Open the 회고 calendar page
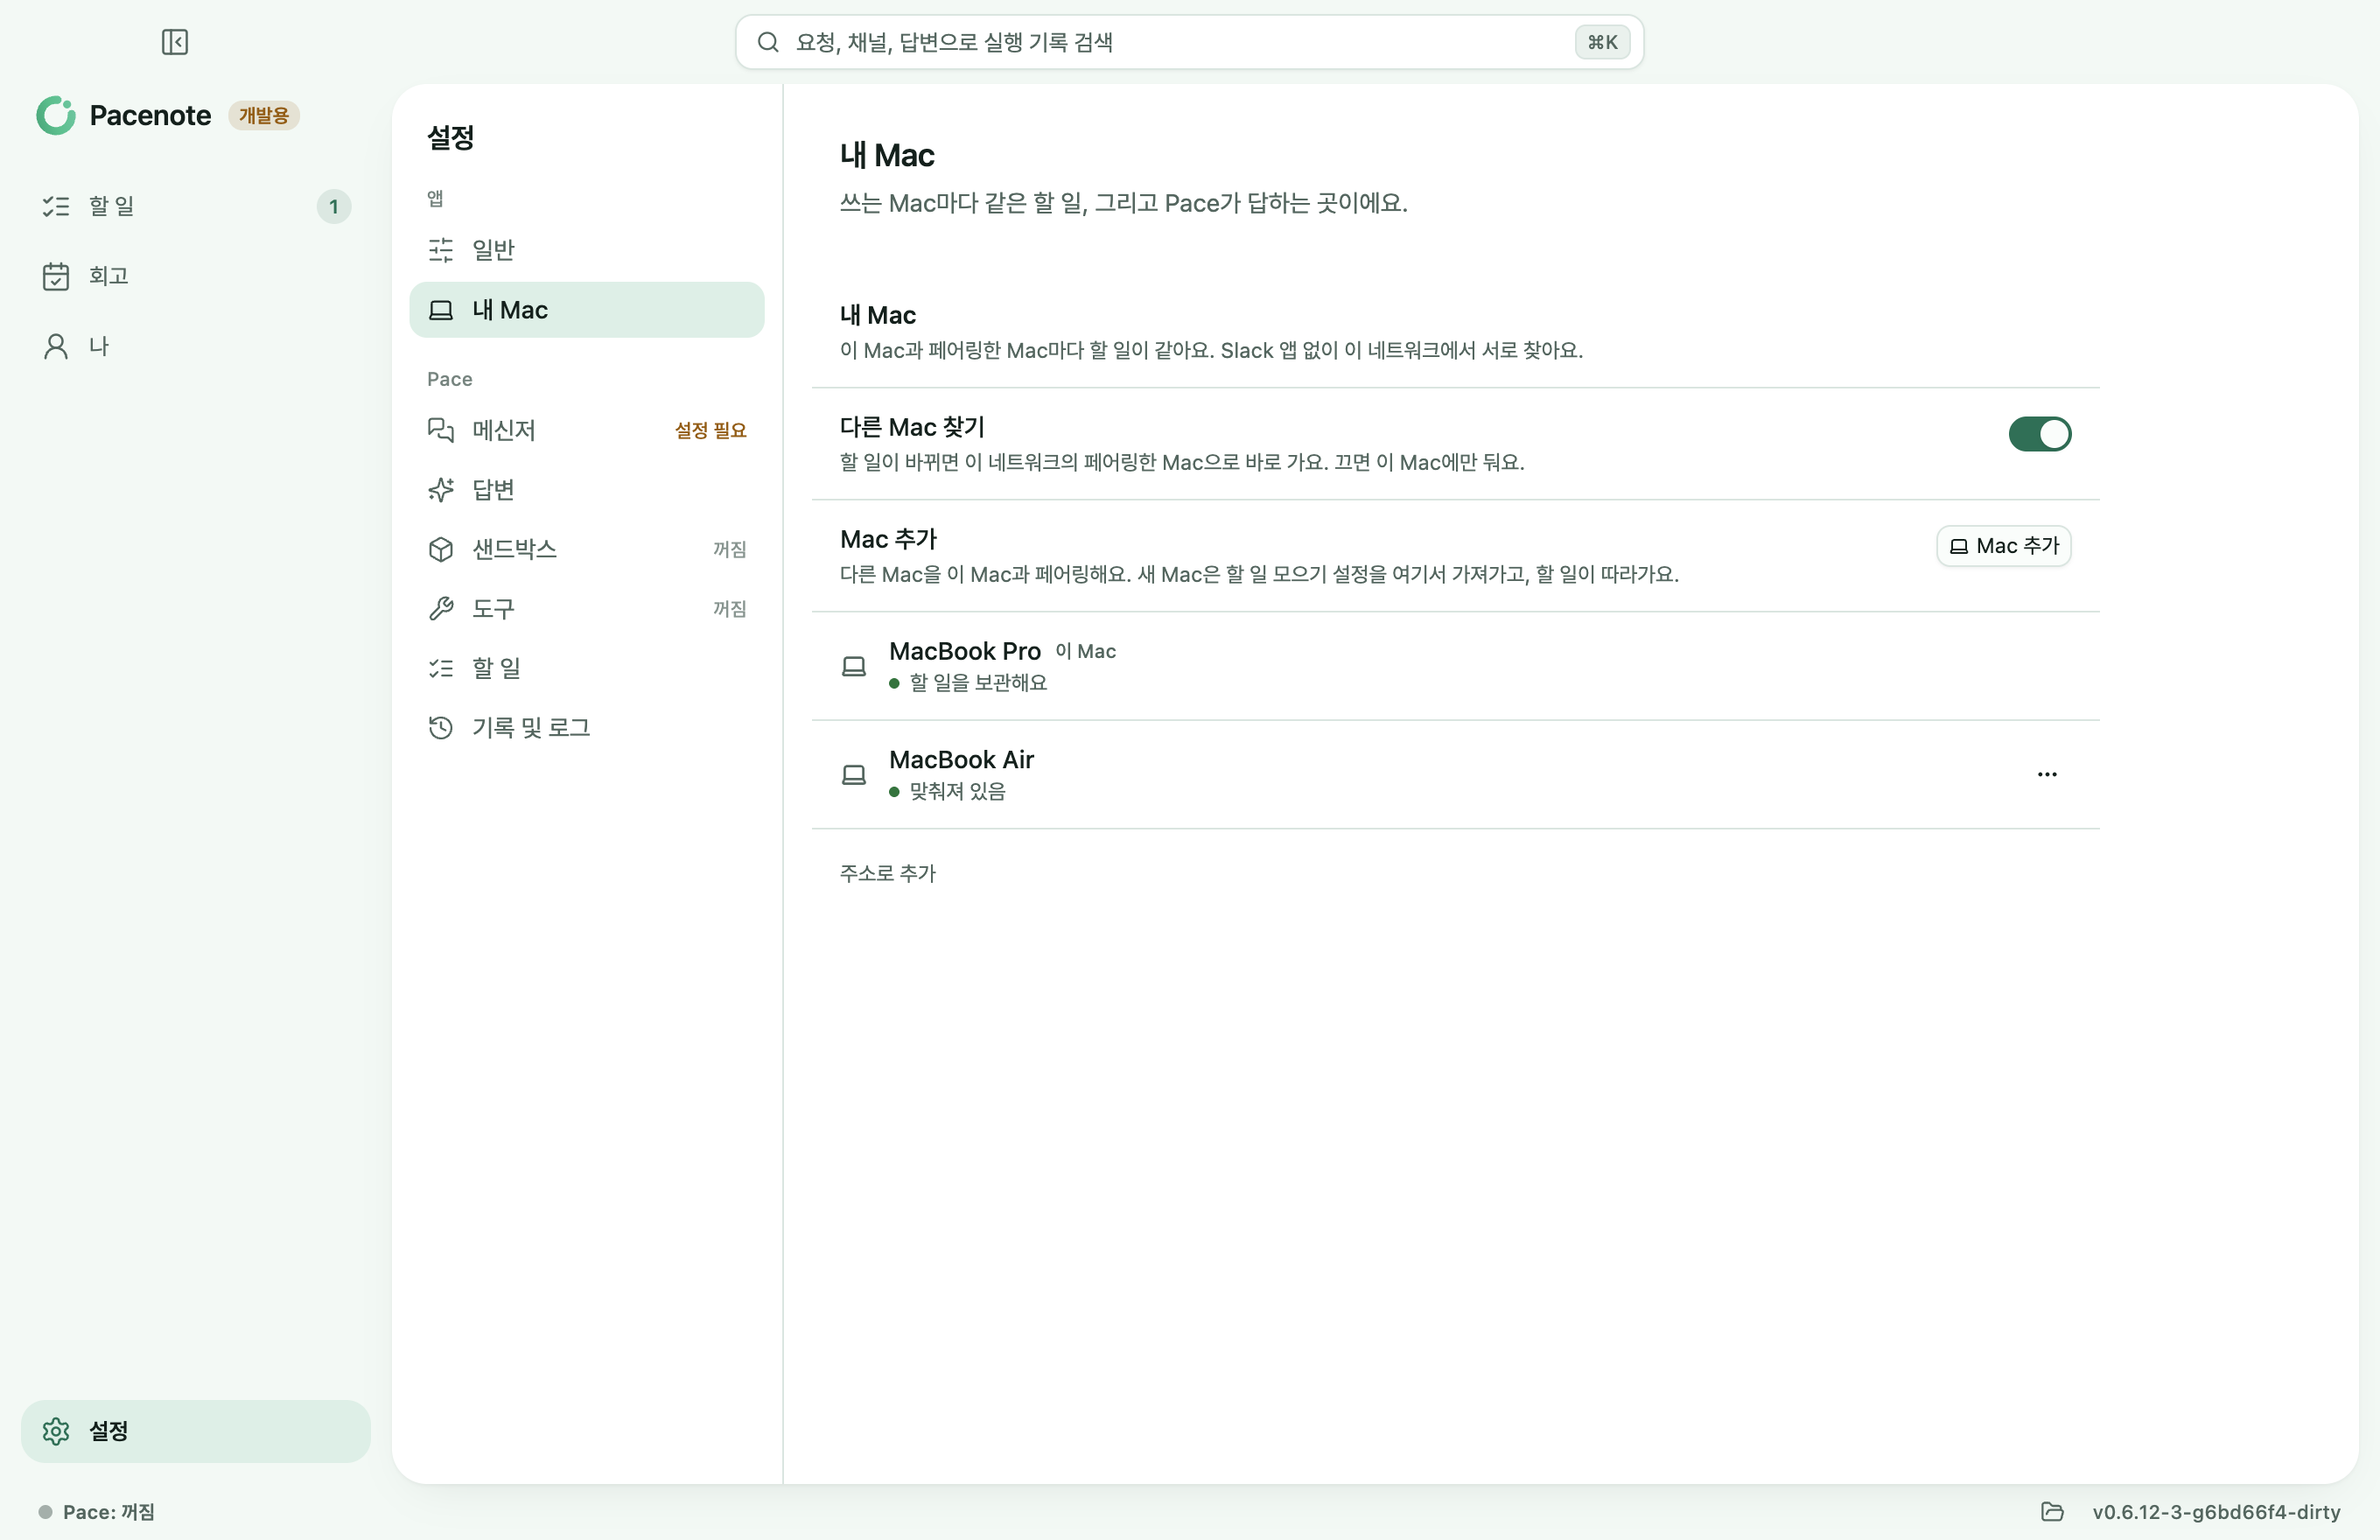Image resolution: width=2380 pixels, height=1540 pixels. tap(195, 276)
